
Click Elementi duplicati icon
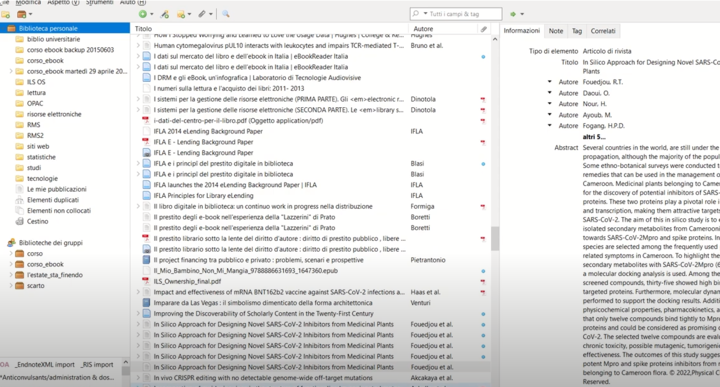tap(19, 200)
